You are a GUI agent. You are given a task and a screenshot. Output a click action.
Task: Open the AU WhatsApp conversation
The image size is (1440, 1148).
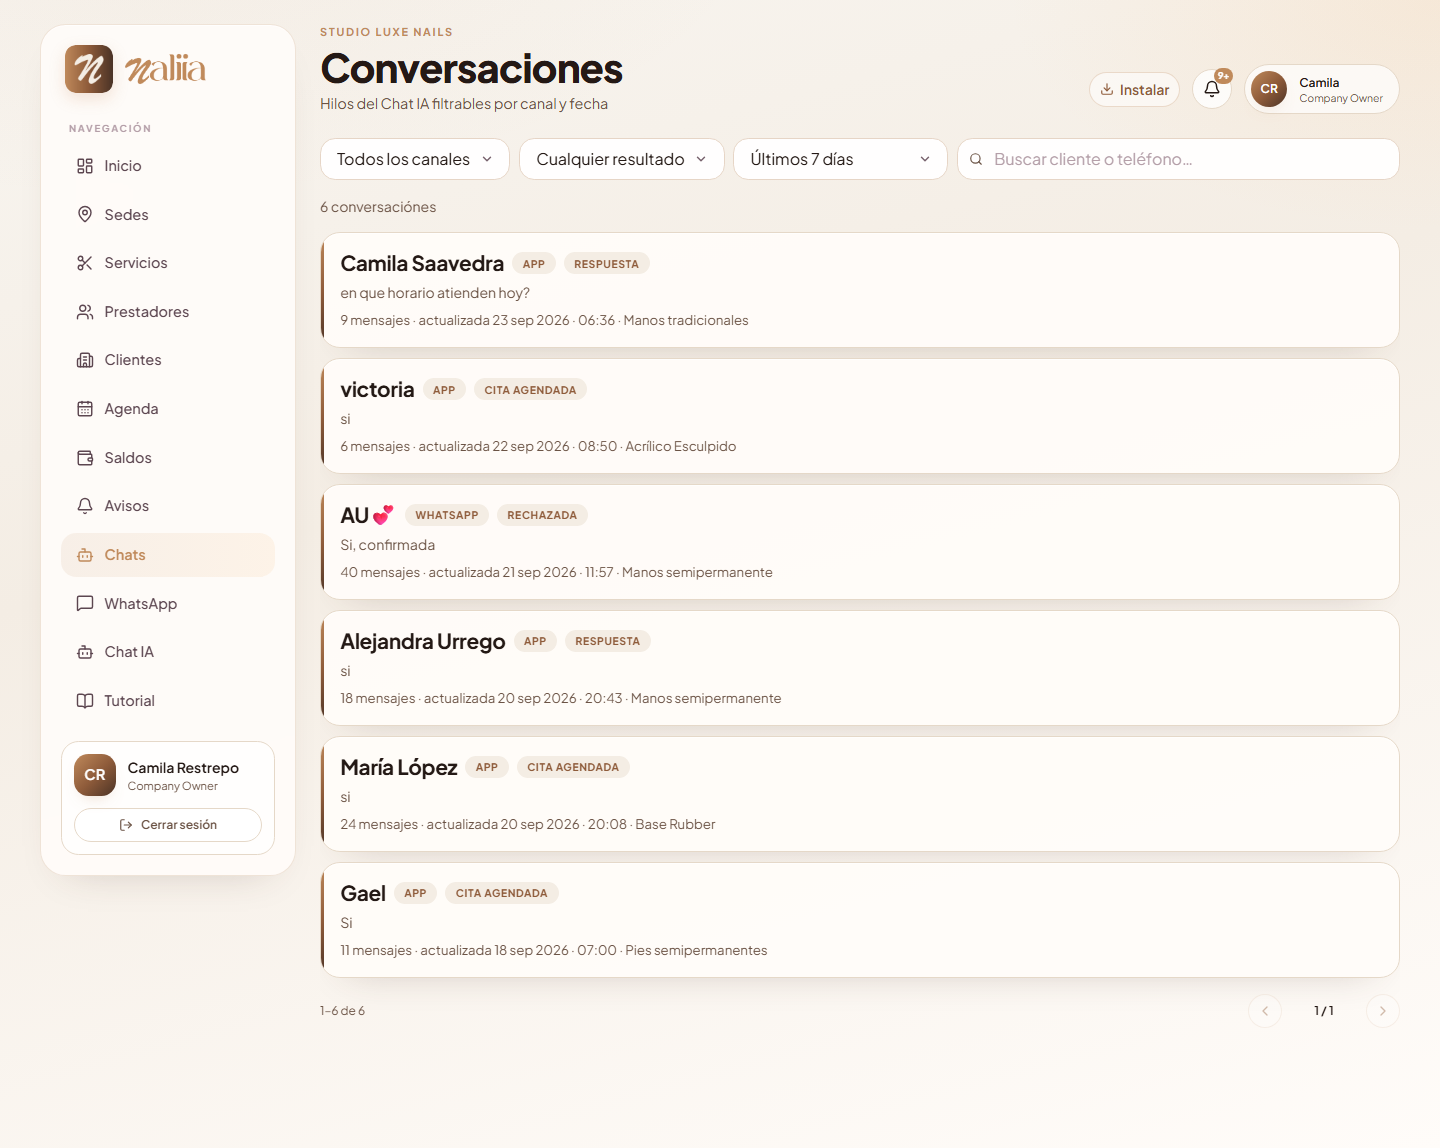point(860,542)
